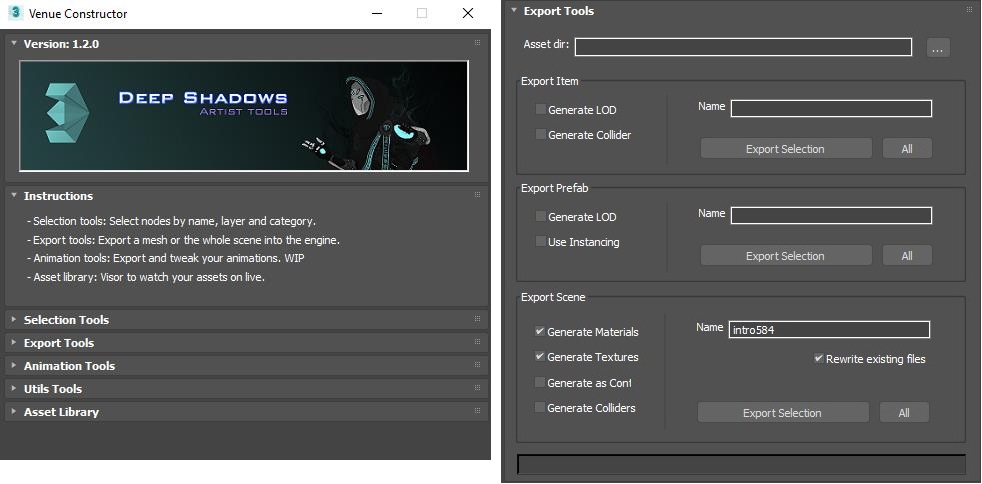Click the grip icon on collapsed Export Tools row
The image size is (982, 484).
[477, 342]
